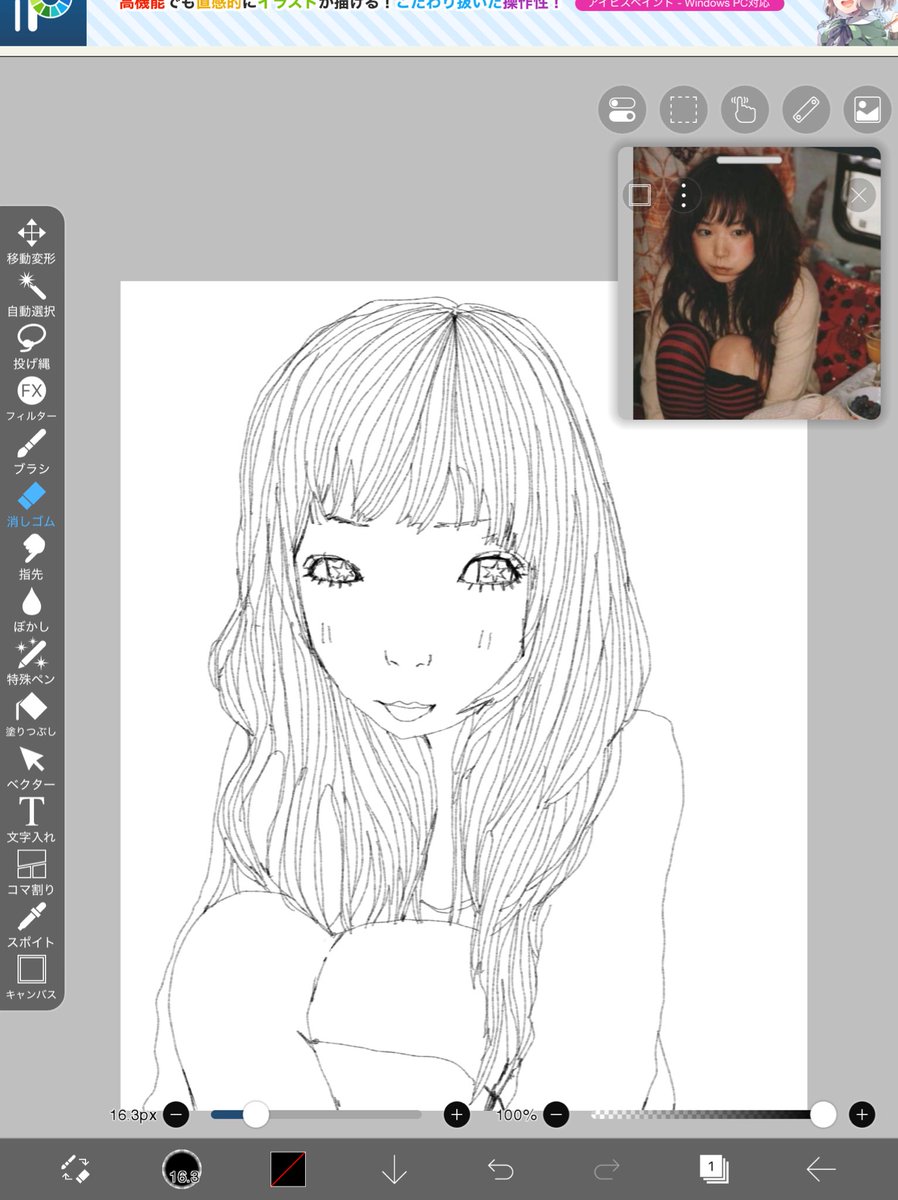Redo the undone stroke
Viewport: 898px width, 1200px height.
pyautogui.click(x=607, y=1168)
